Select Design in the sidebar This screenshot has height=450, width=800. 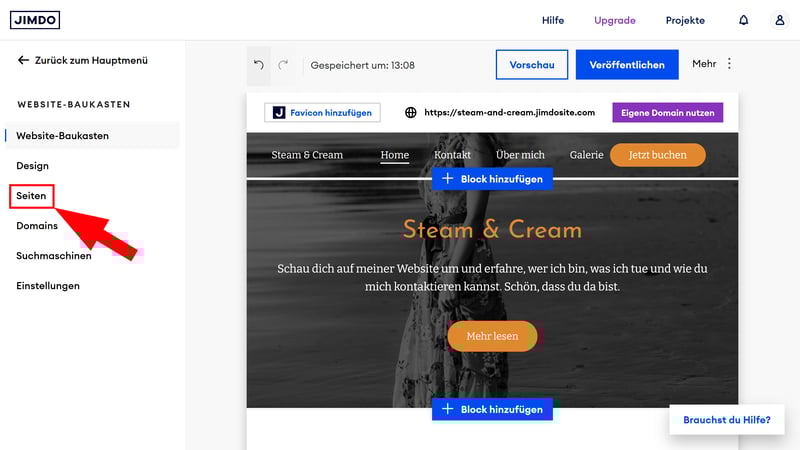tap(32, 166)
